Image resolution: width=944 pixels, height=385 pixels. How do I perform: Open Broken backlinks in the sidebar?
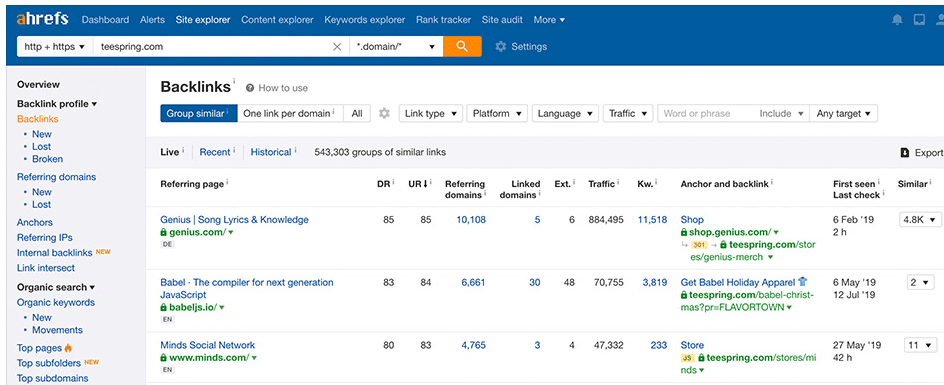[48, 159]
